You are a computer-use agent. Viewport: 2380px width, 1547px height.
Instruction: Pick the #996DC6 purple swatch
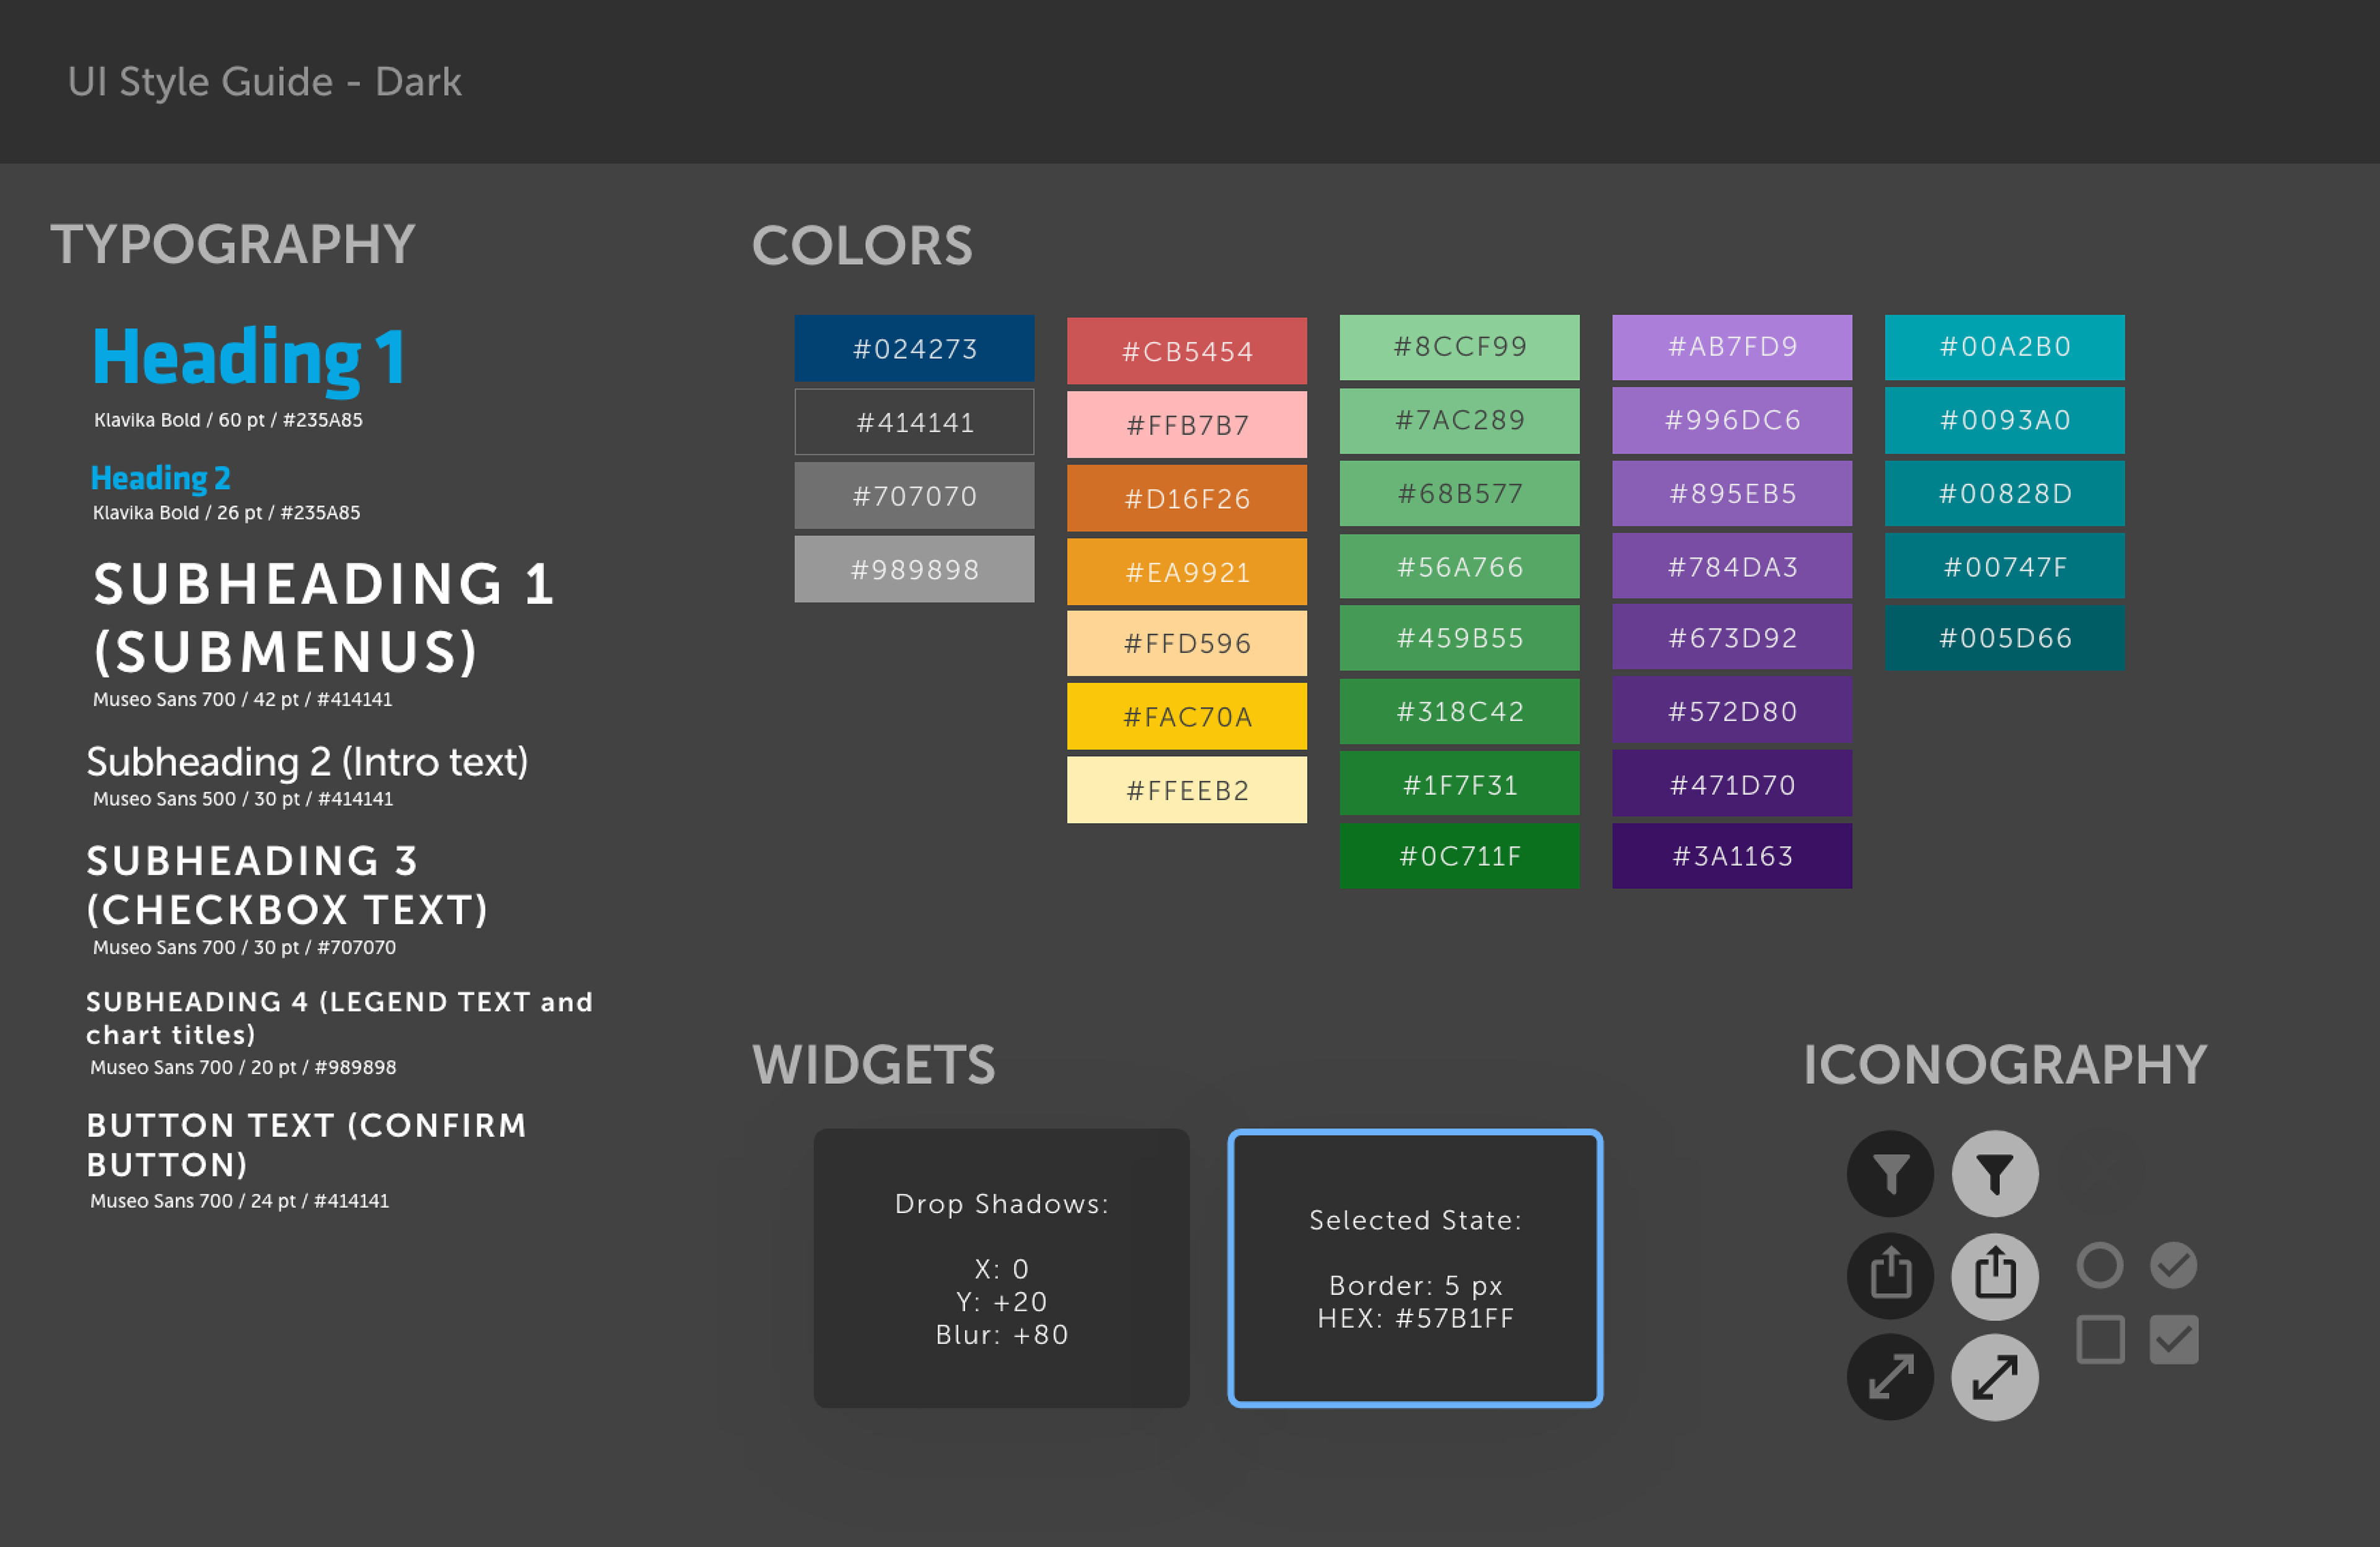tap(1732, 420)
